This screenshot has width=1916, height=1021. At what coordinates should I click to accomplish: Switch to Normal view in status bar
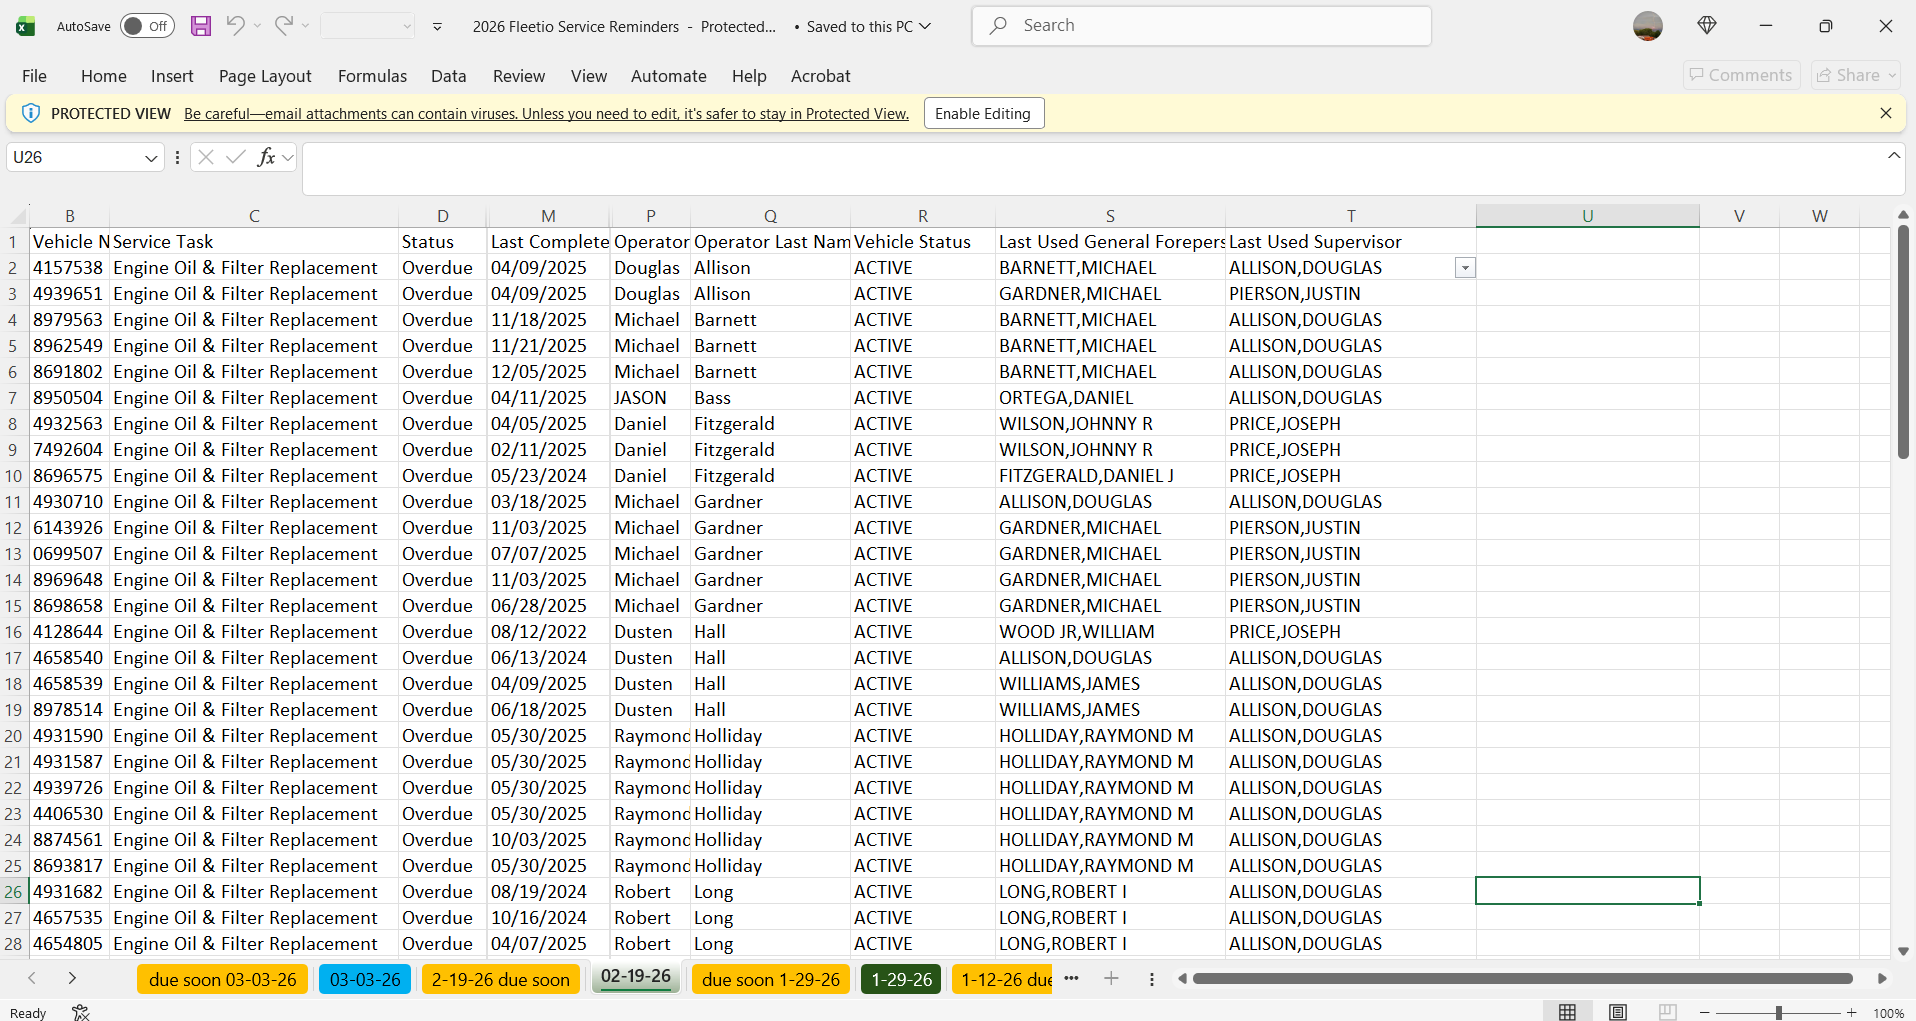pyautogui.click(x=1567, y=1012)
